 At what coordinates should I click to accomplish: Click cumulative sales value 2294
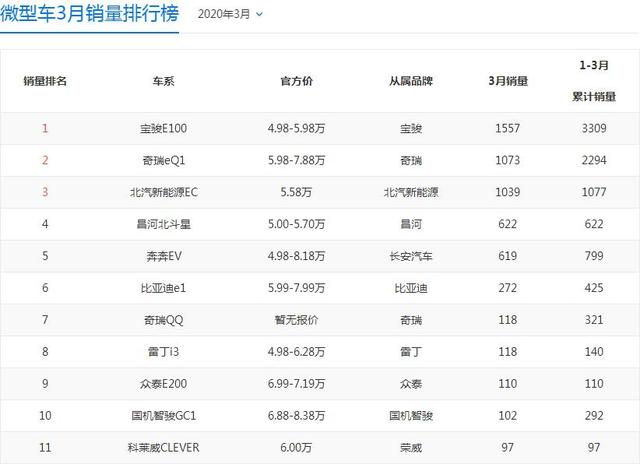click(594, 160)
